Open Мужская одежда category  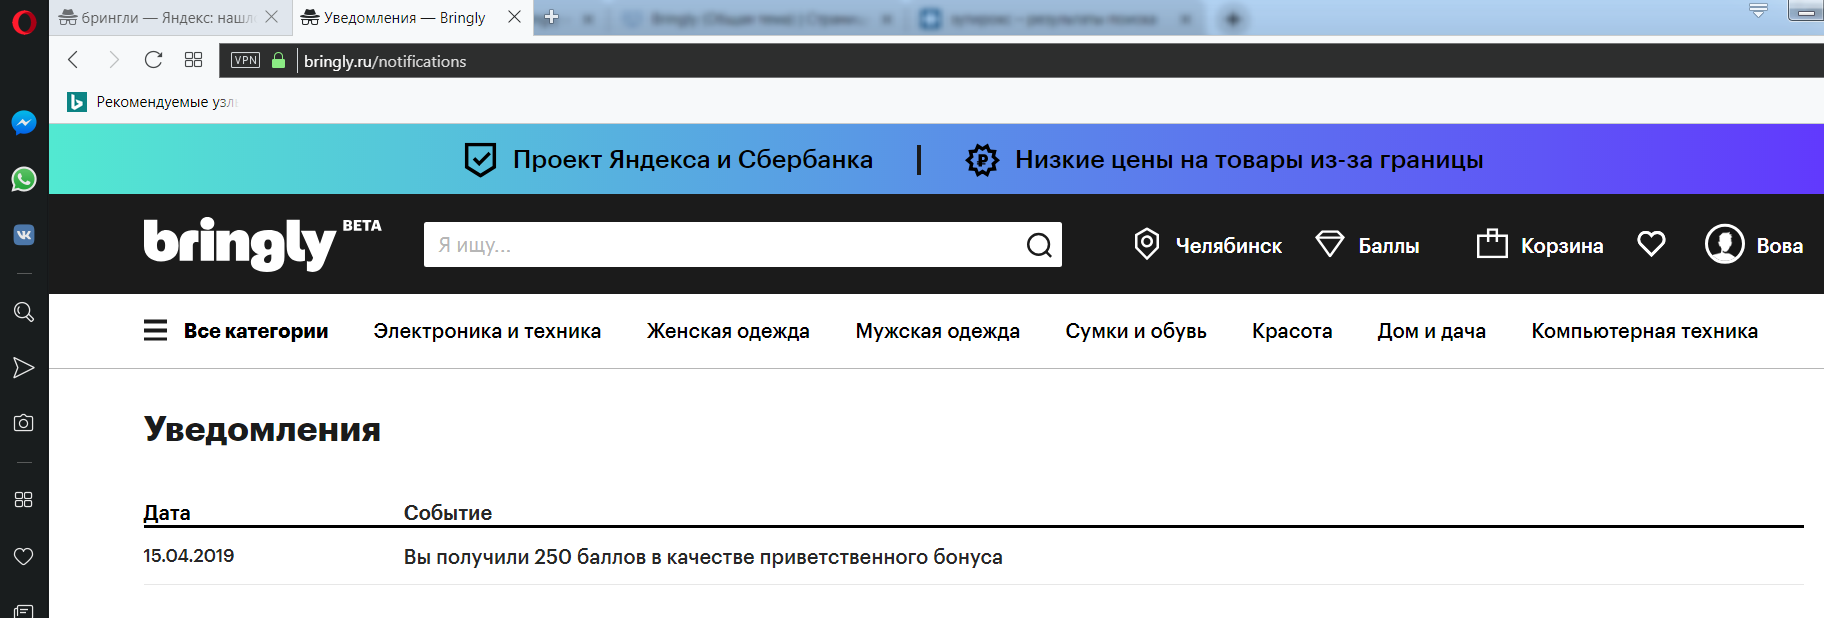click(938, 331)
